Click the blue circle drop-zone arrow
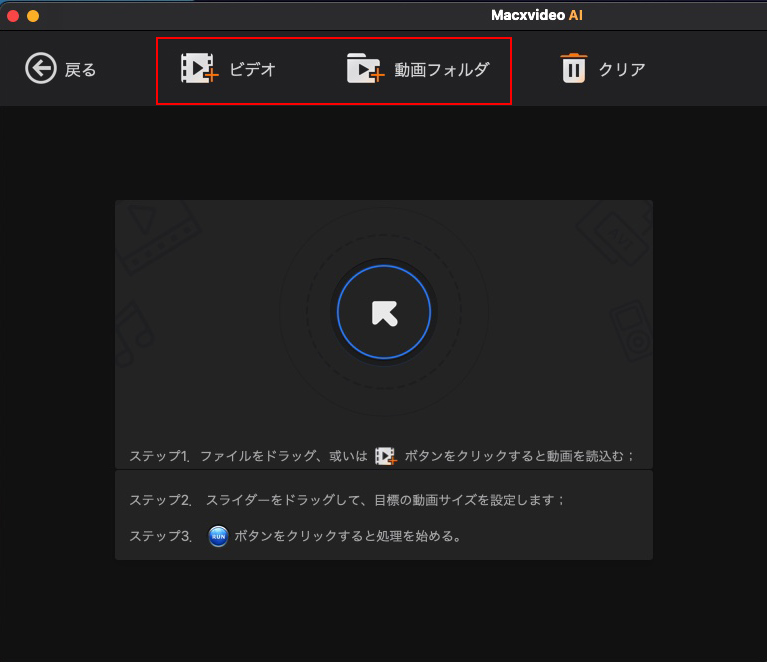Viewport: 767px width, 662px height. point(384,312)
